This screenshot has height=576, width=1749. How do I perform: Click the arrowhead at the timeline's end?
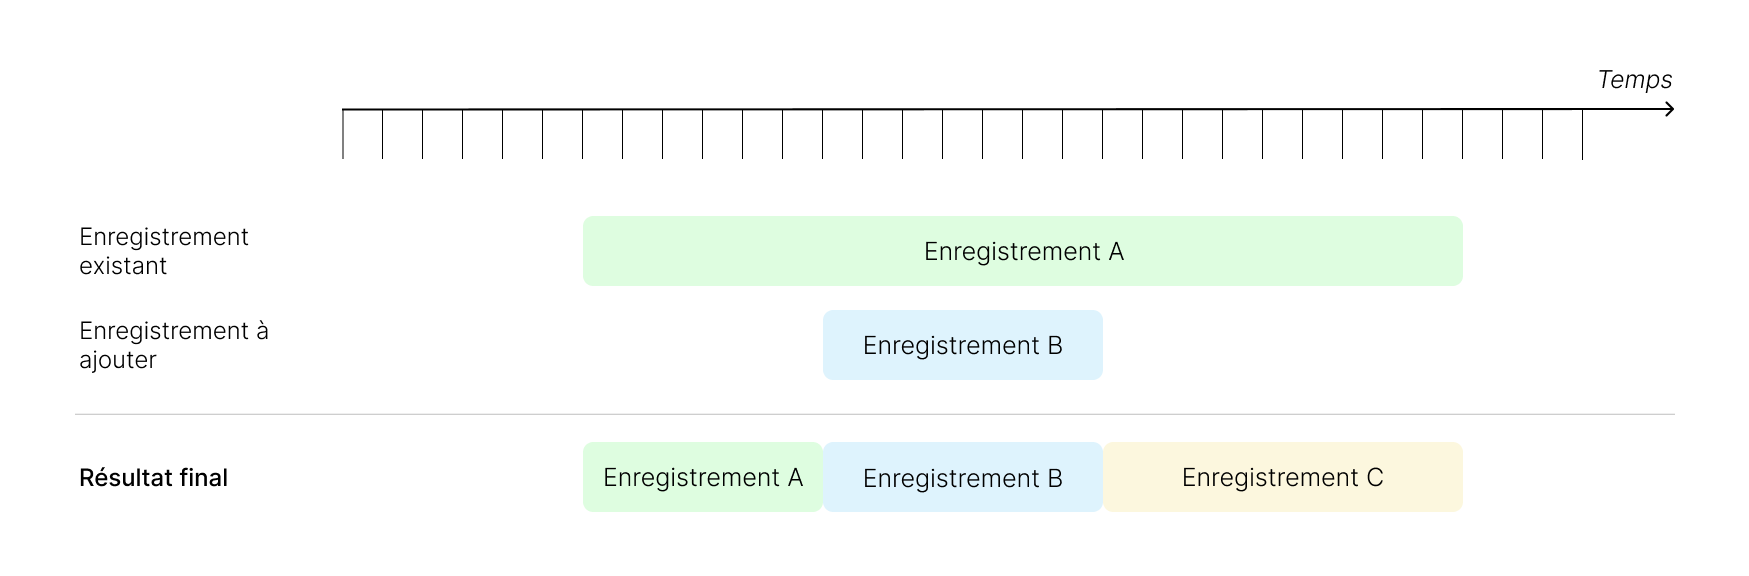1669,109
